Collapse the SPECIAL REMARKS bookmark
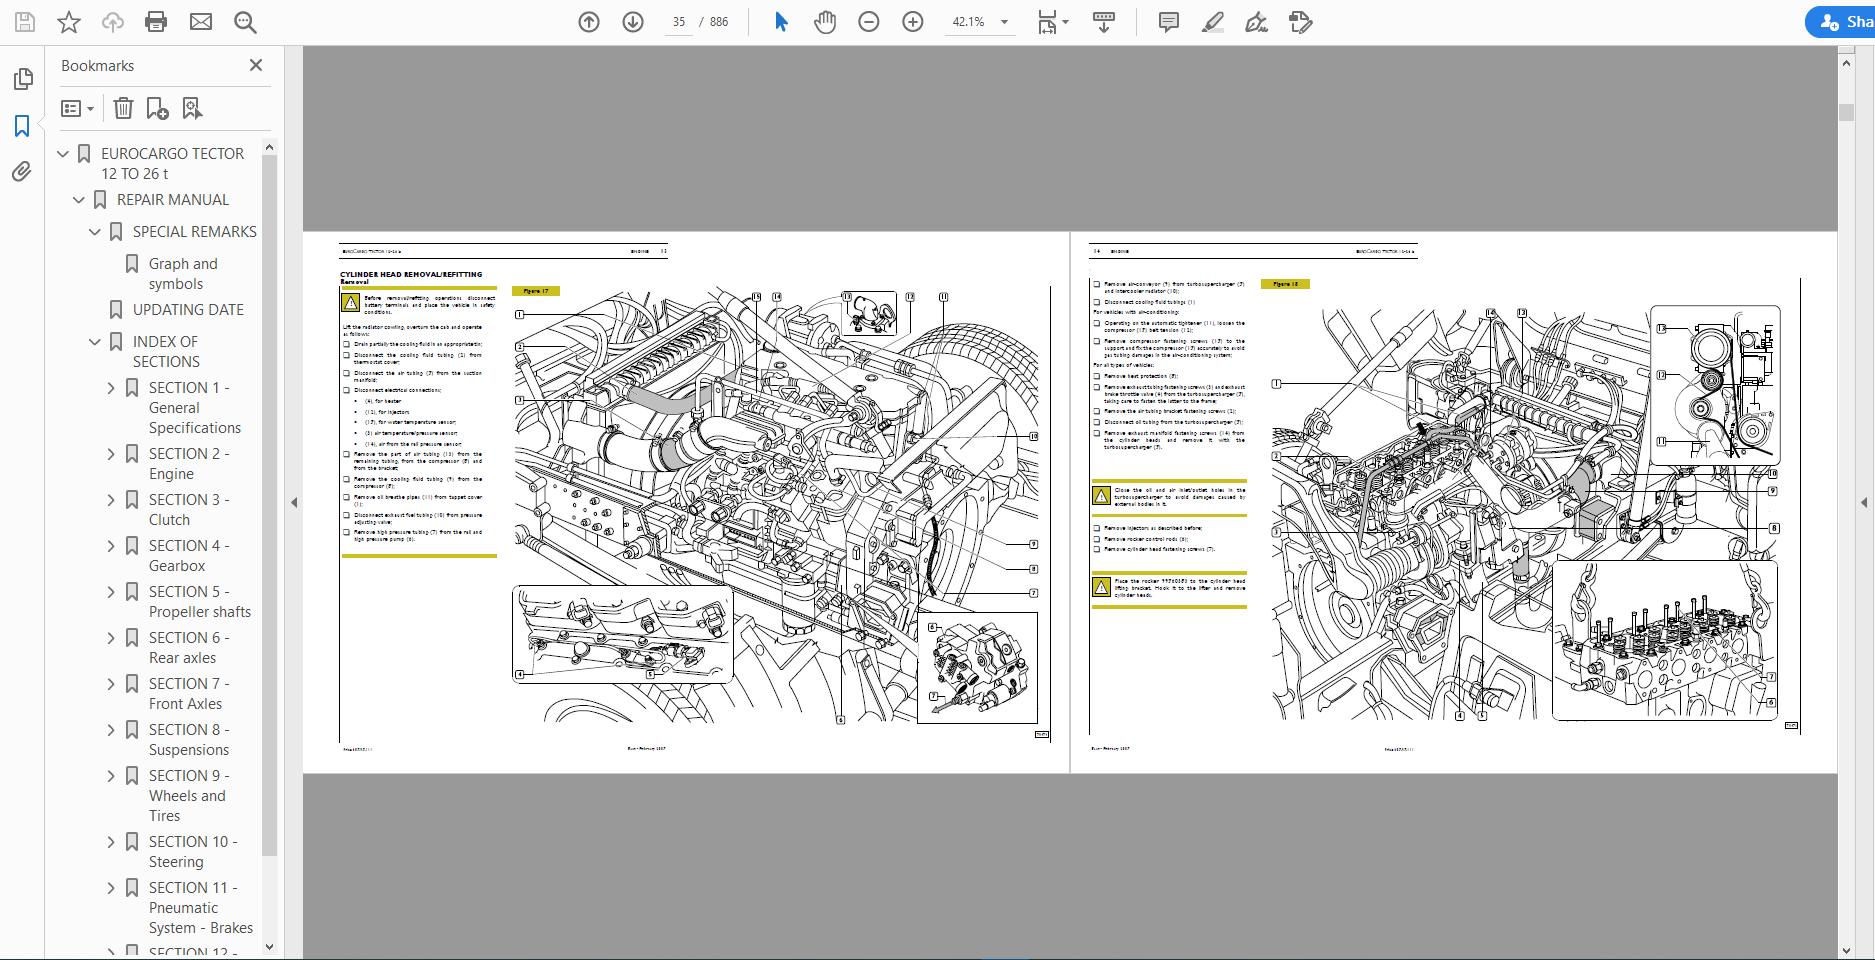Image resolution: width=1875 pixels, height=960 pixels. (x=94, y=231)
